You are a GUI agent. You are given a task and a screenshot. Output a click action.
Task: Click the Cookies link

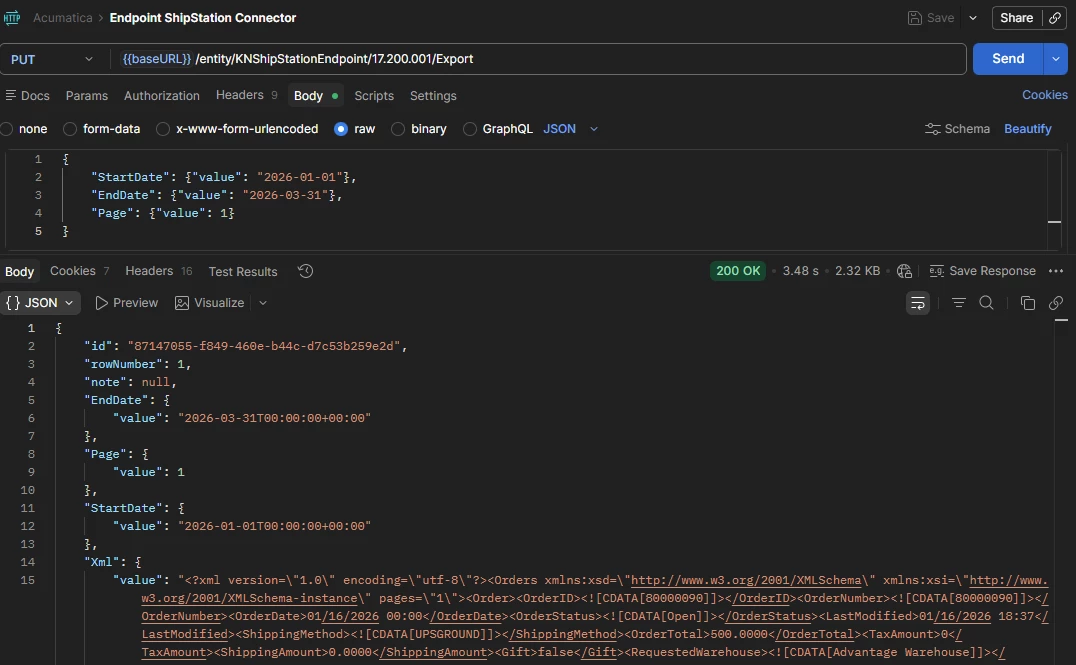[x=1044, y=95]
